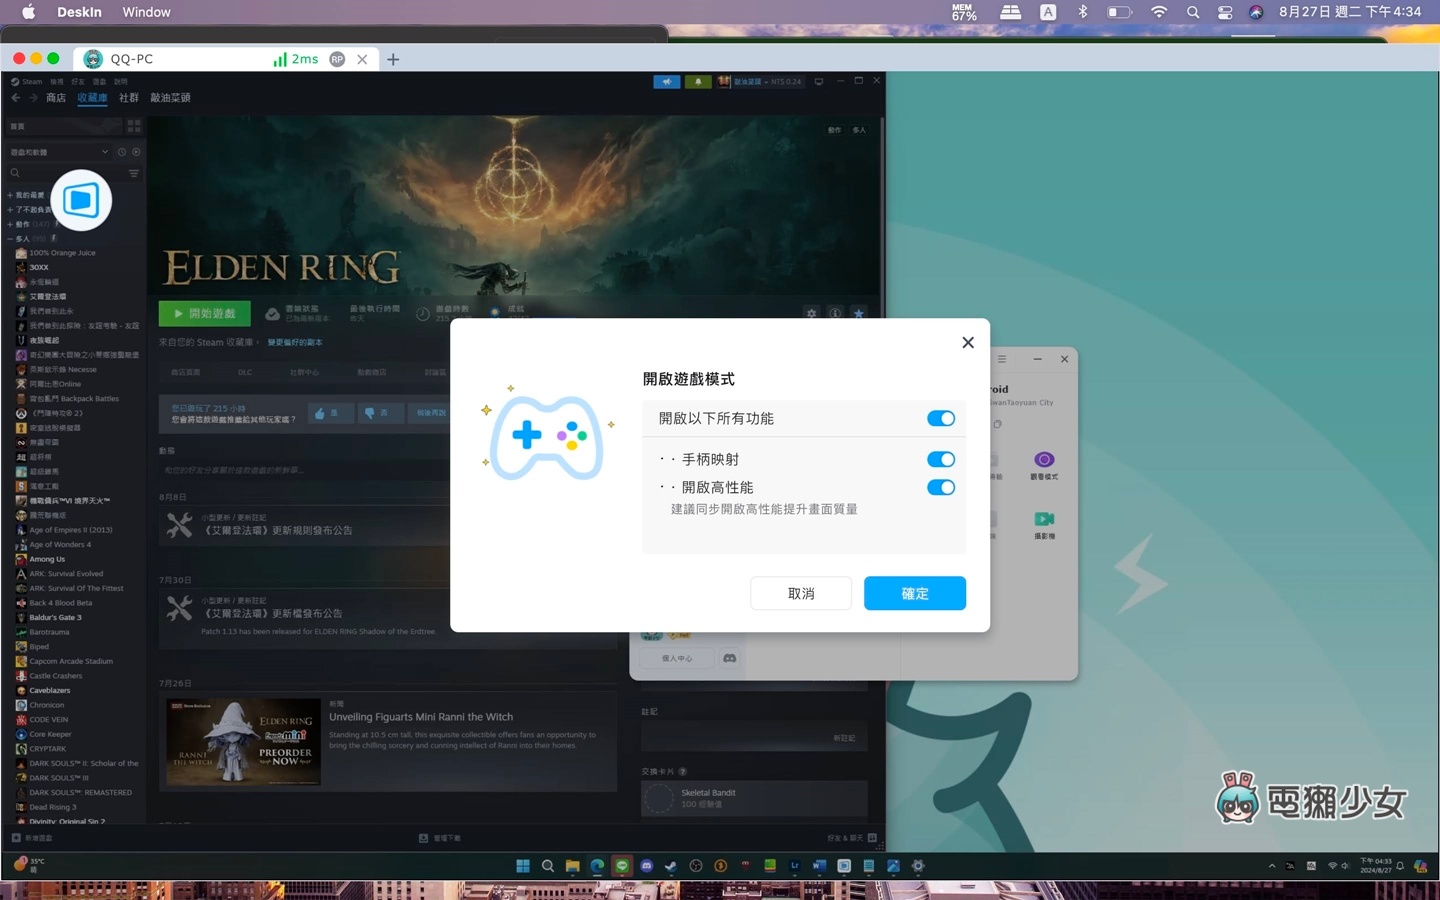Click the controller icon beside 個人中心
Image resolution: width=1440 pixels, height=900 pixels.
(730, 658)
